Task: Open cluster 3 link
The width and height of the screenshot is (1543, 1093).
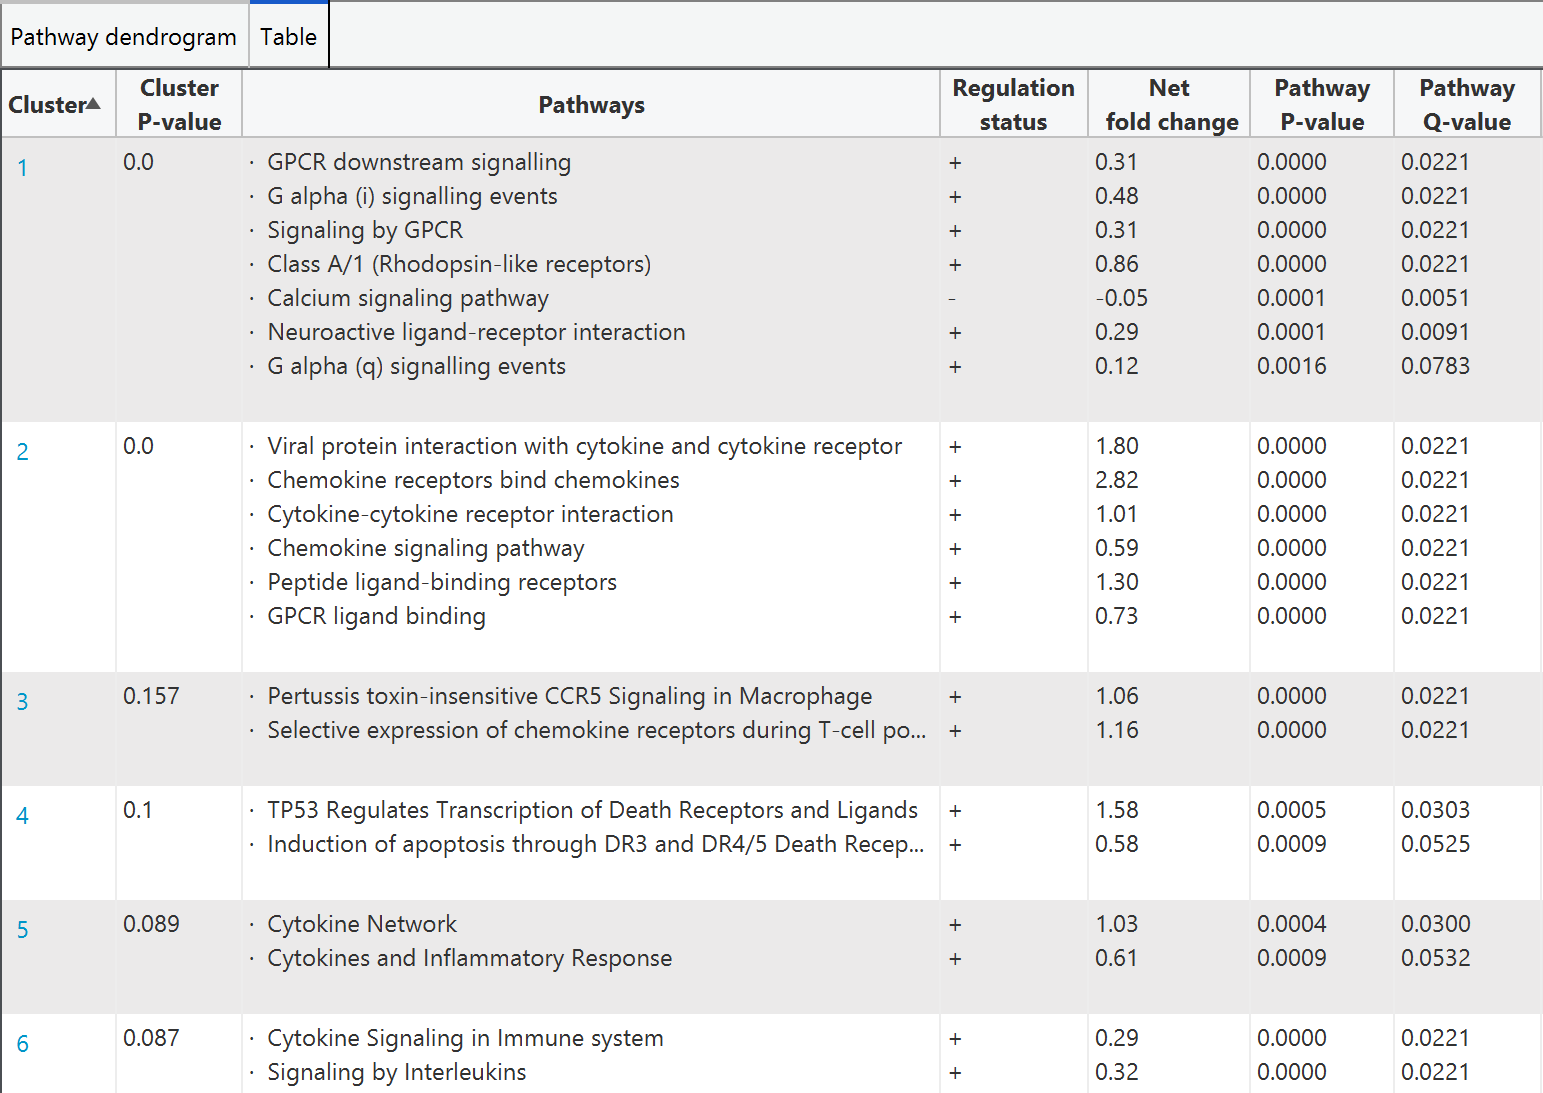Action: click(x=22, y=702)
